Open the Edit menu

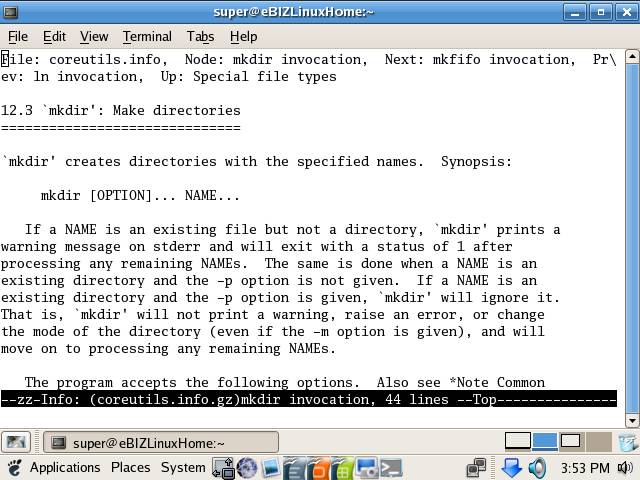click(x=54, y=36)
